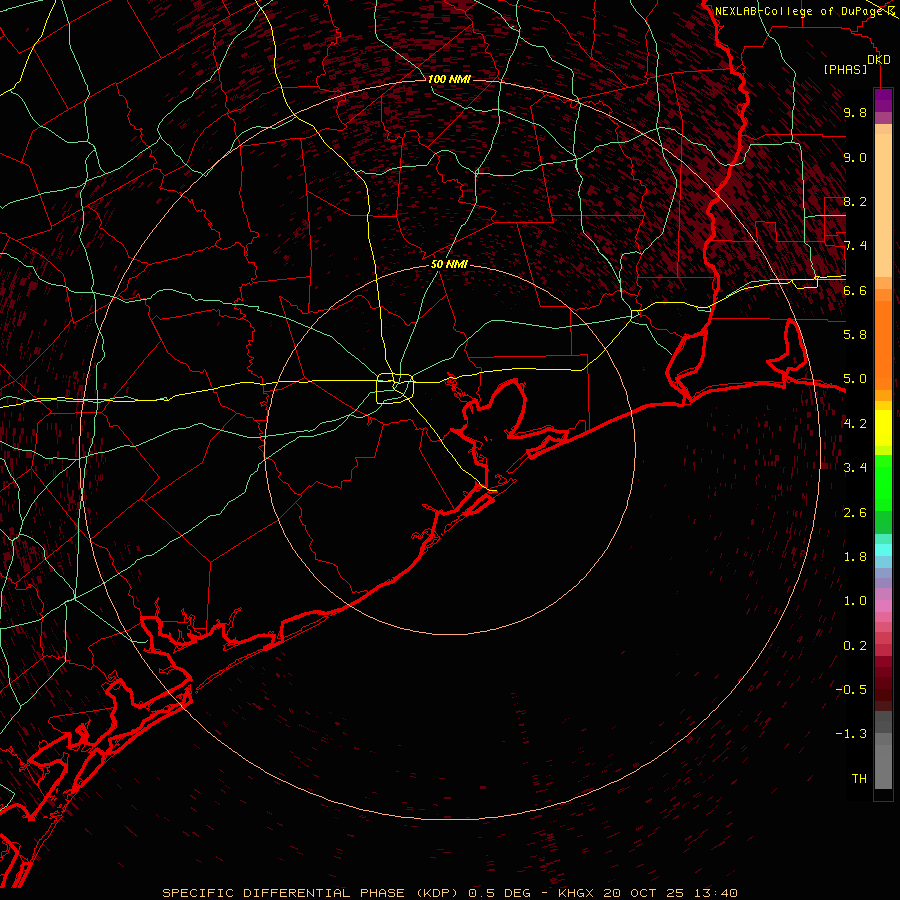Pick the bright yellow band of the color scale
Image resolution: width=900 pixels, height=900 pixels.
883,428
